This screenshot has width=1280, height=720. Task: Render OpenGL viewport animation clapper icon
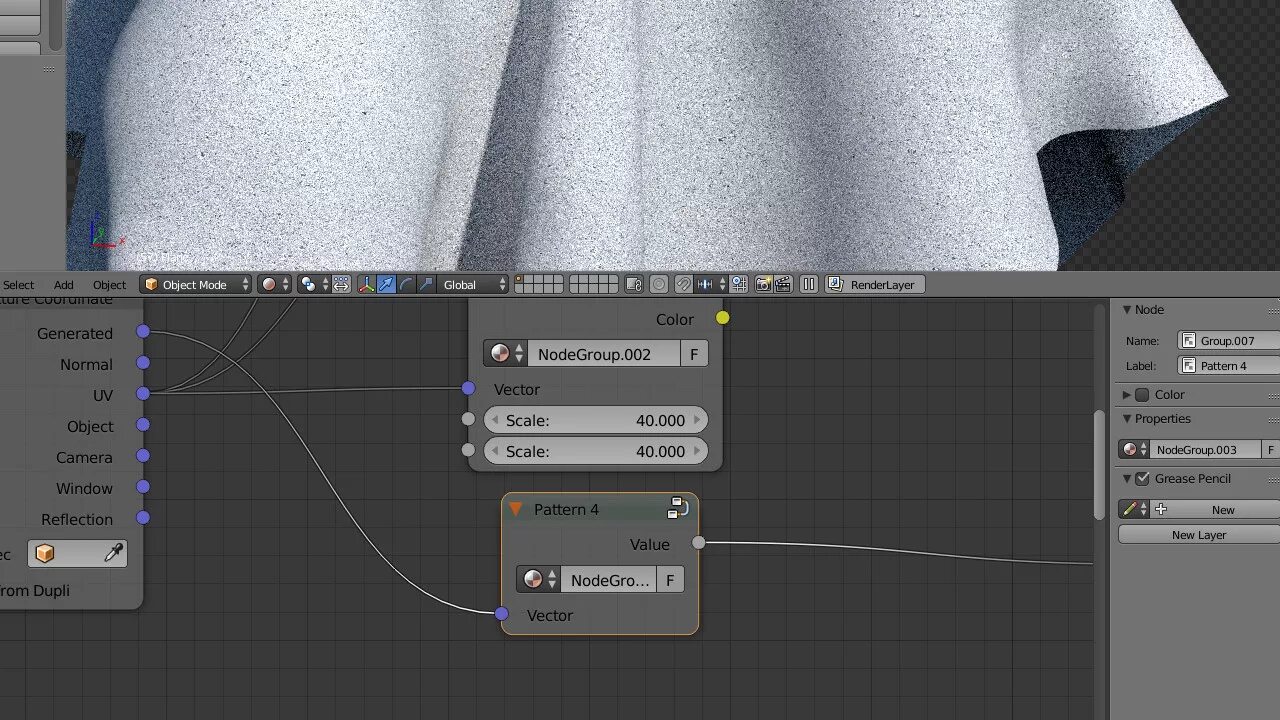pos(783,285)
